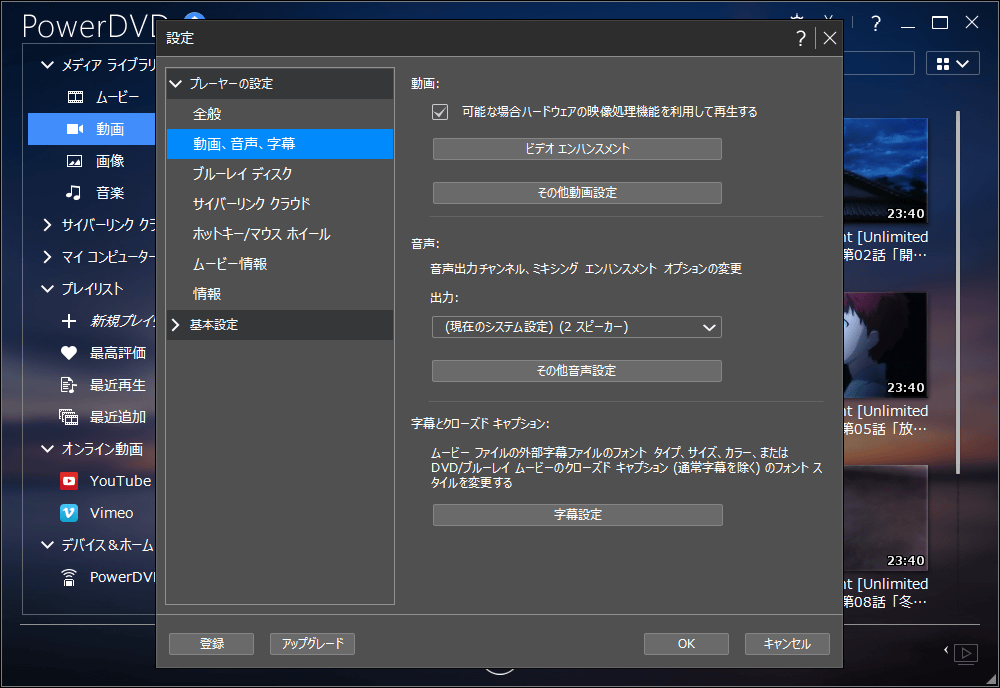This screenshot has width=1000, height=688.
Task: Expand 基本設定 section
Action: 176,325
